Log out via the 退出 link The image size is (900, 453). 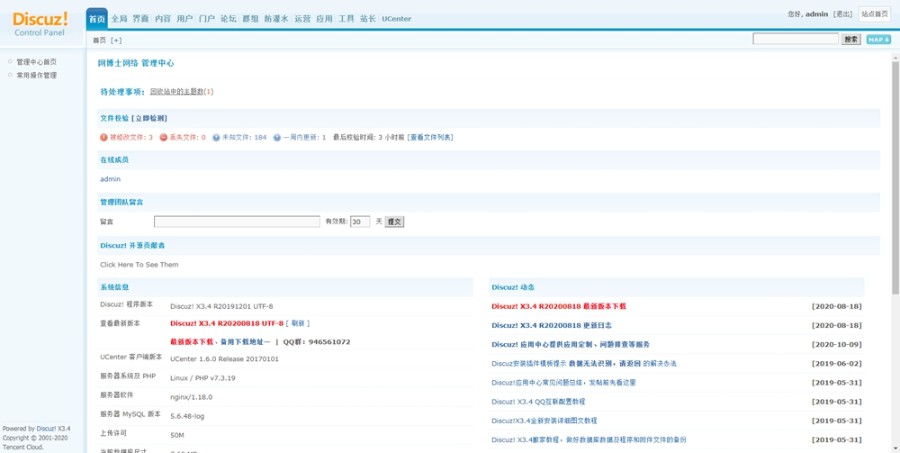click(843, 14)
